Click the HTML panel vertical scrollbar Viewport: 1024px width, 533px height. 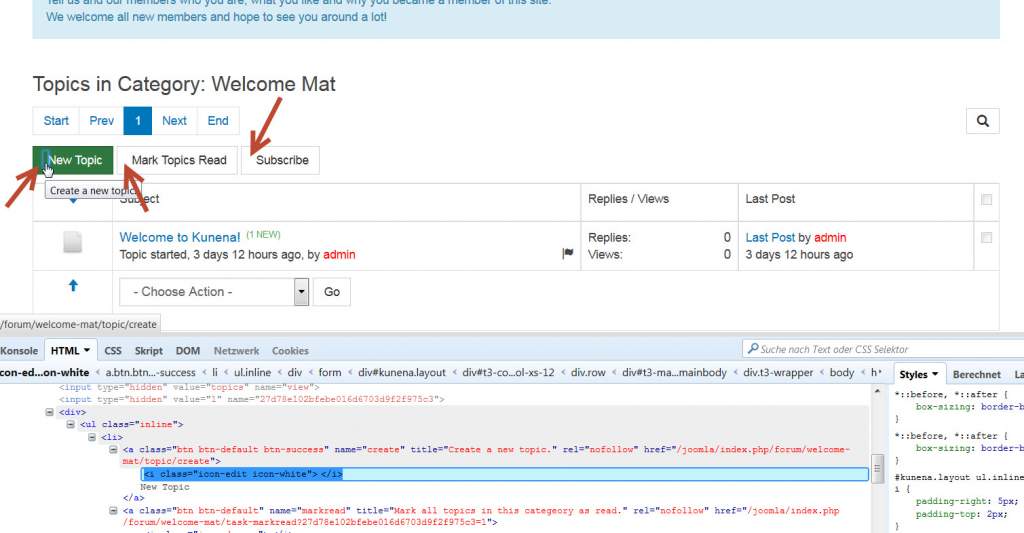(x=878, y=457)
